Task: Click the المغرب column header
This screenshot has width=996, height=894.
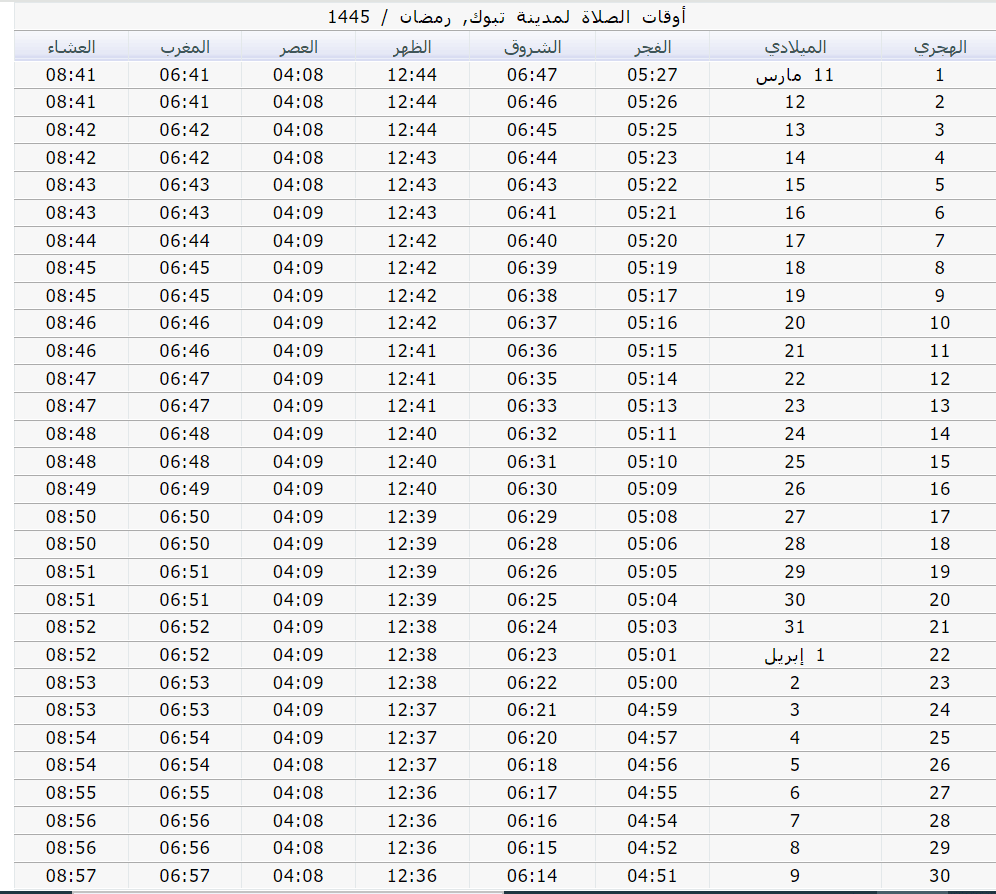Action: click(x=184, y=47)
